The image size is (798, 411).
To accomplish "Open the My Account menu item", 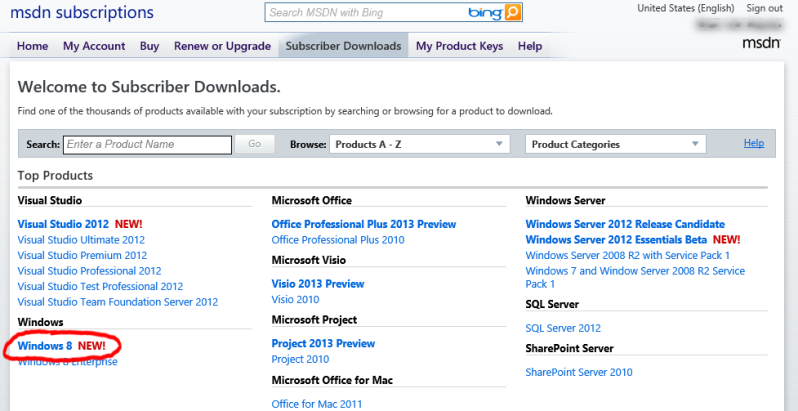I will click(x=94, y=46).
